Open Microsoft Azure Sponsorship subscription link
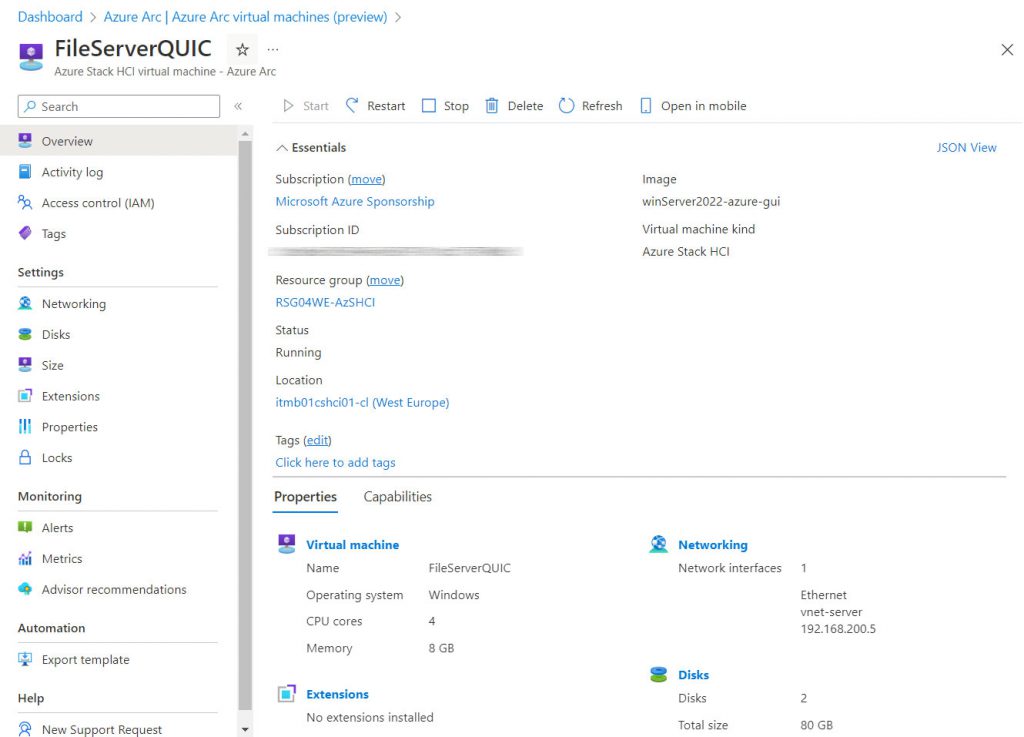 pos(355,201)
